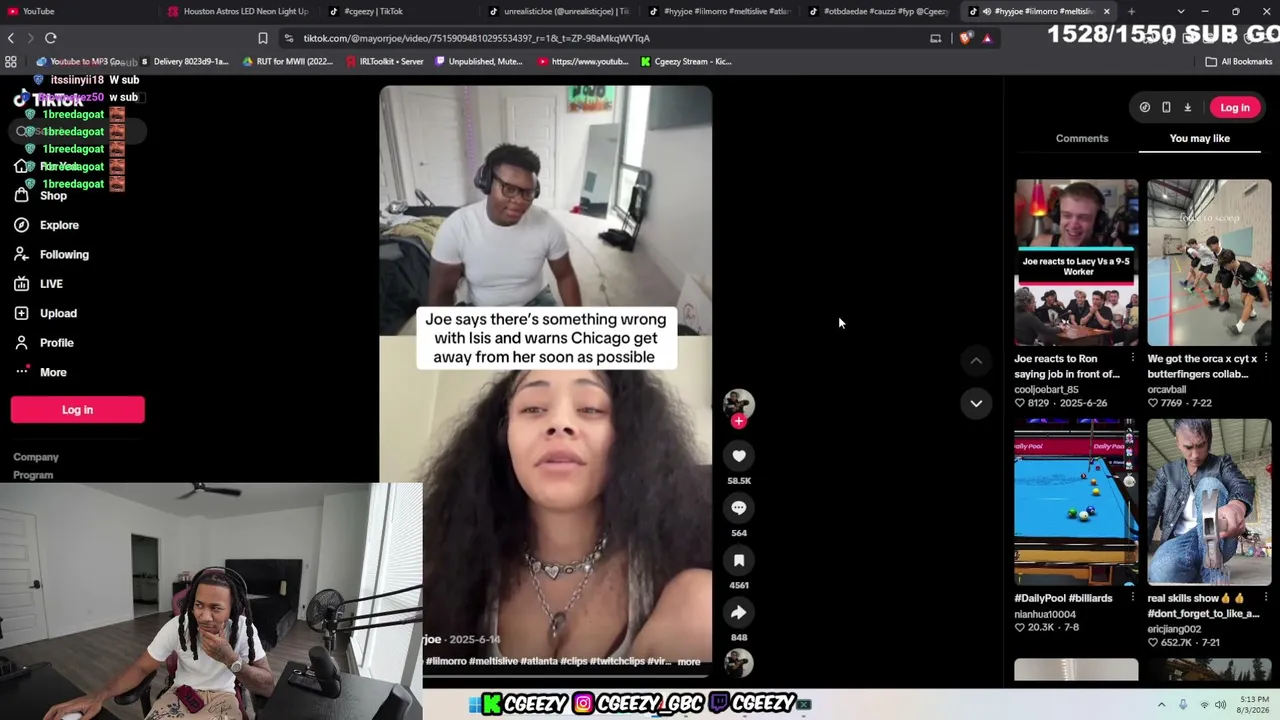
Task: Open the Brave Shields lion icon
Action: tap(965, 38)
